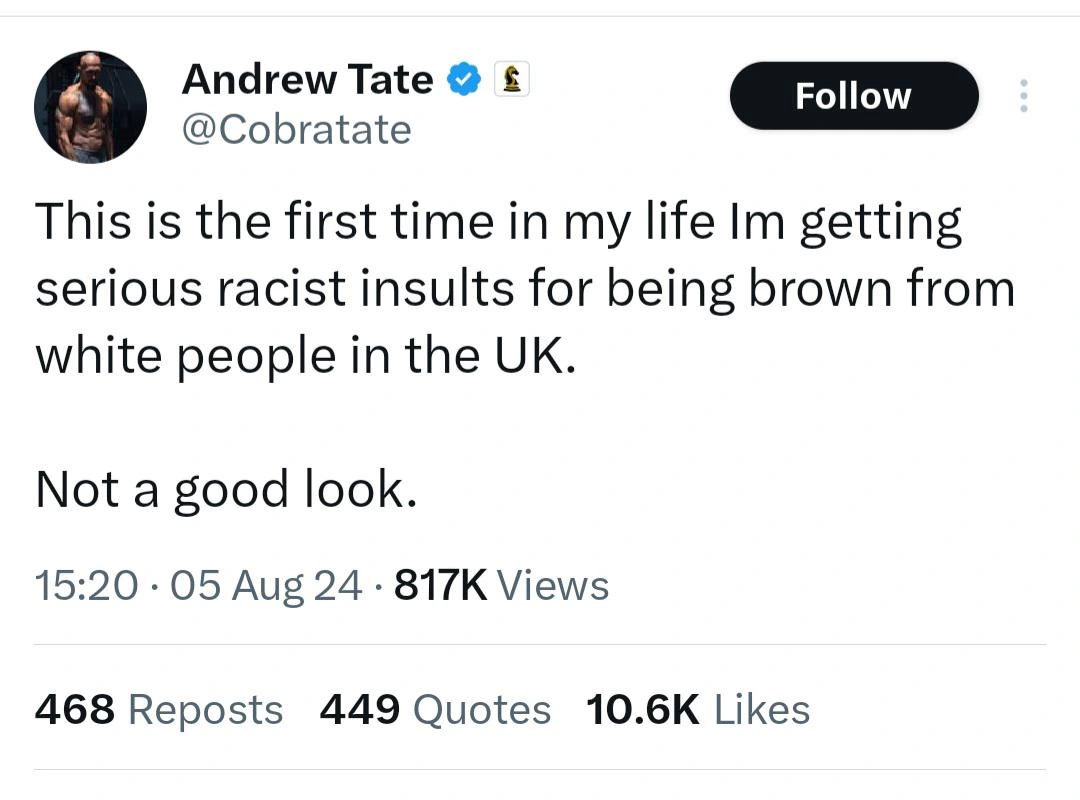This screenshot has width=1080, height=800.
Task: Click the 15:20 timestamp
Action: [86, 585]
